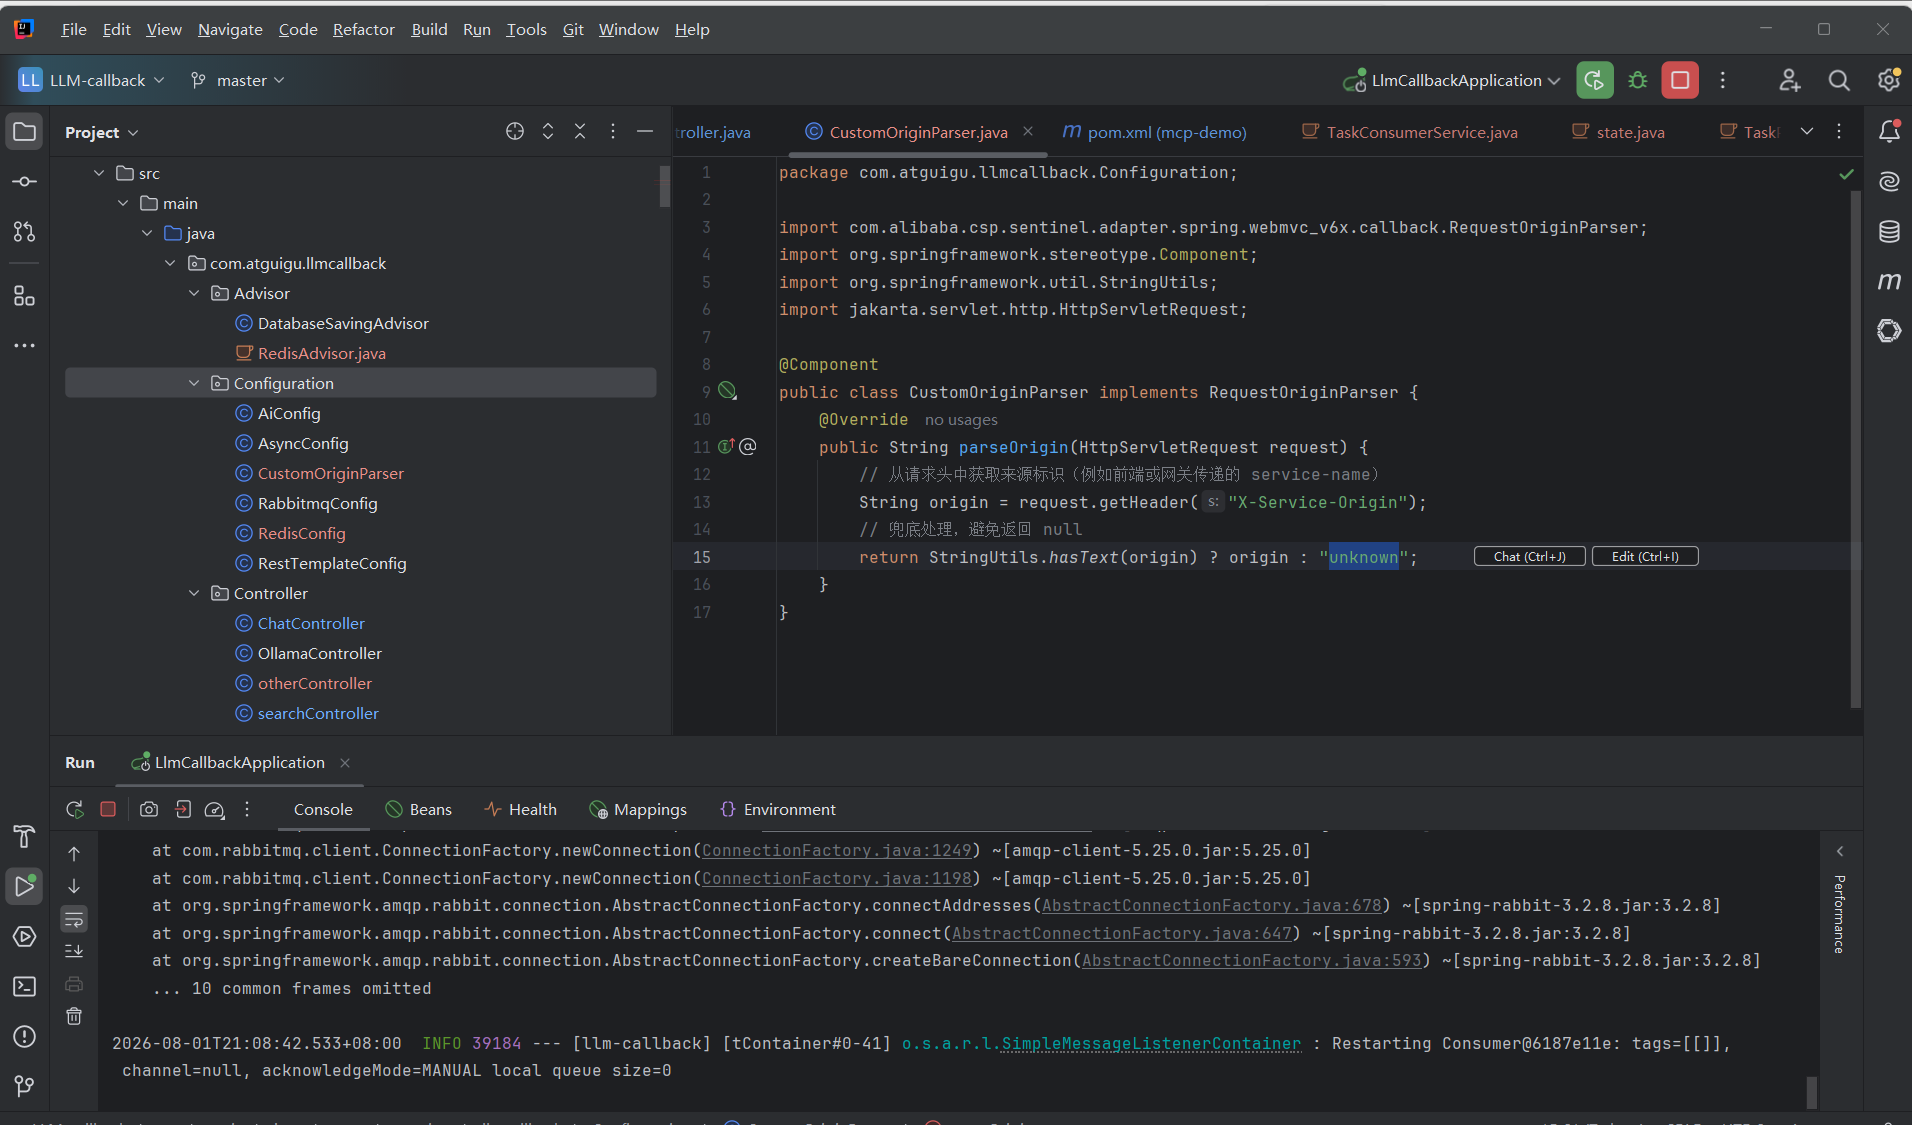
Task: Open the Refactor menu
Action: (x=364, y=29)
